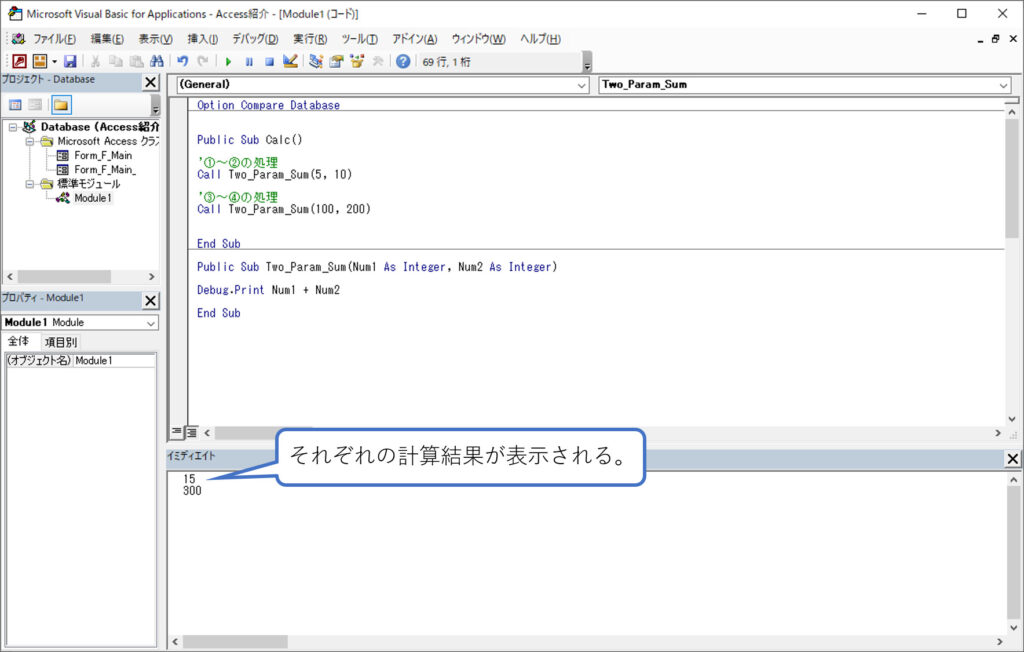1024x652 pixels.
Task: Click View Object icon in Project pane
Action: pyautogui.click(x=35, y=105)
